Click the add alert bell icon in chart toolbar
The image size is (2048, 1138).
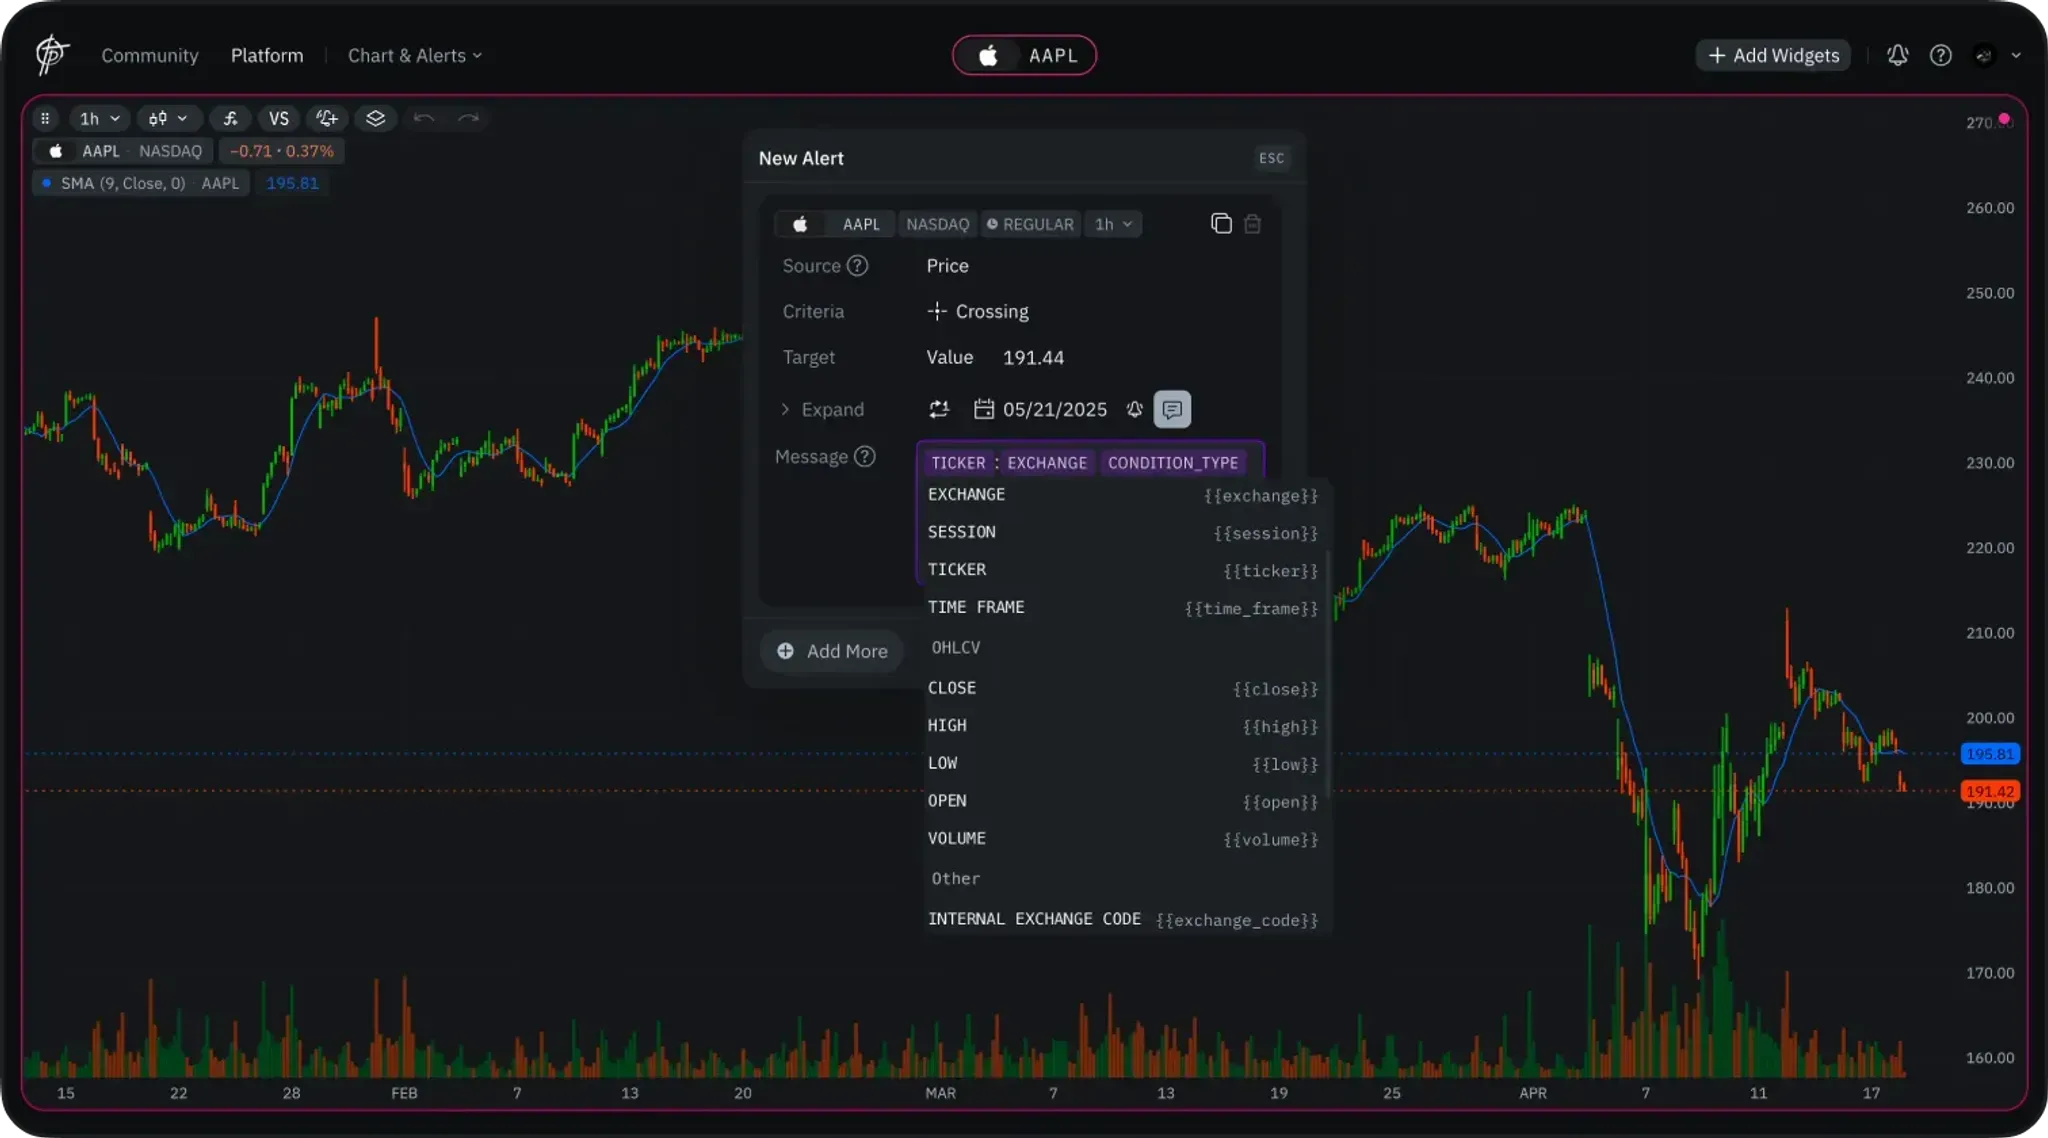pos(327,118)
